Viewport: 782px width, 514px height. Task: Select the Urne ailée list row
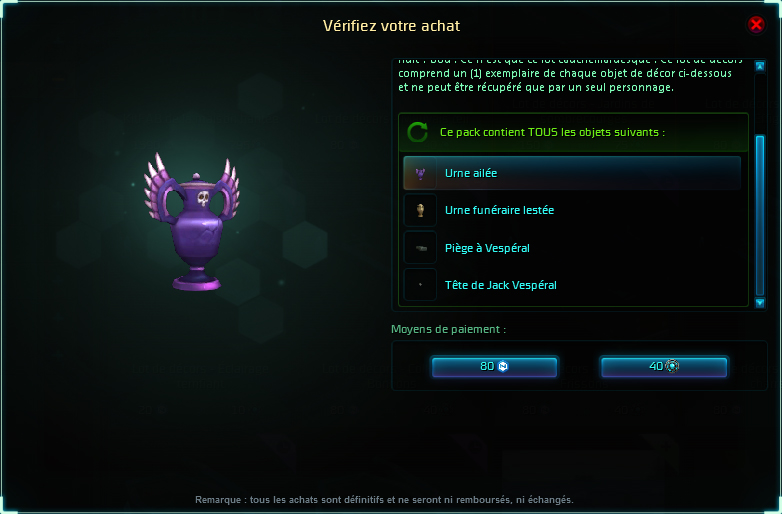[572, 173]
